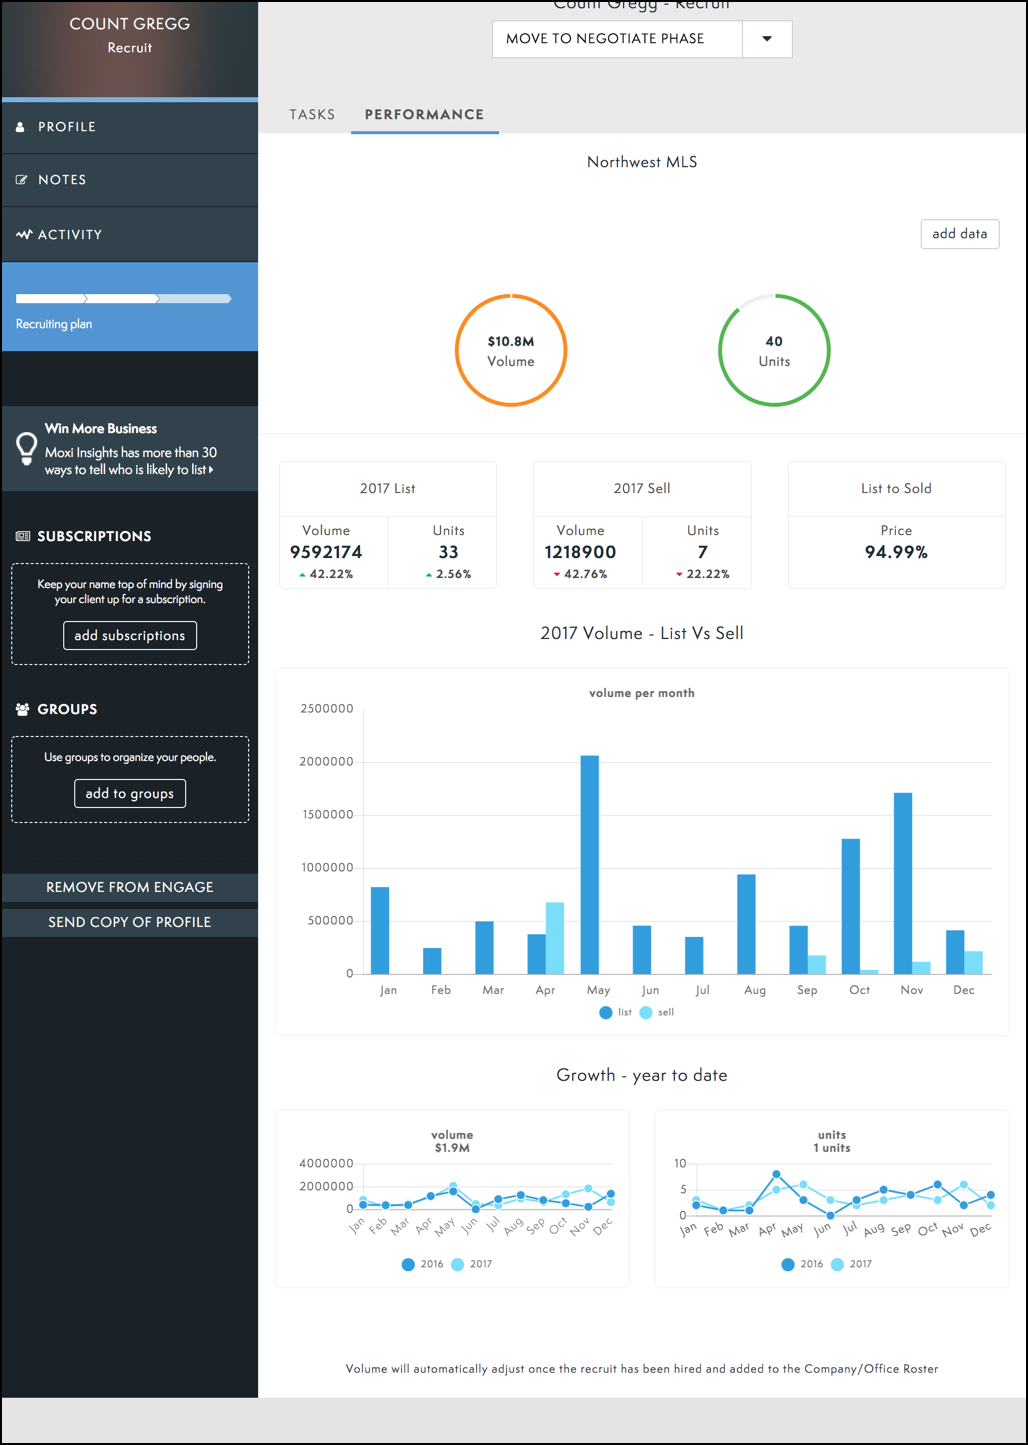Click the Recruiting plan progress bar

[124, 298]
